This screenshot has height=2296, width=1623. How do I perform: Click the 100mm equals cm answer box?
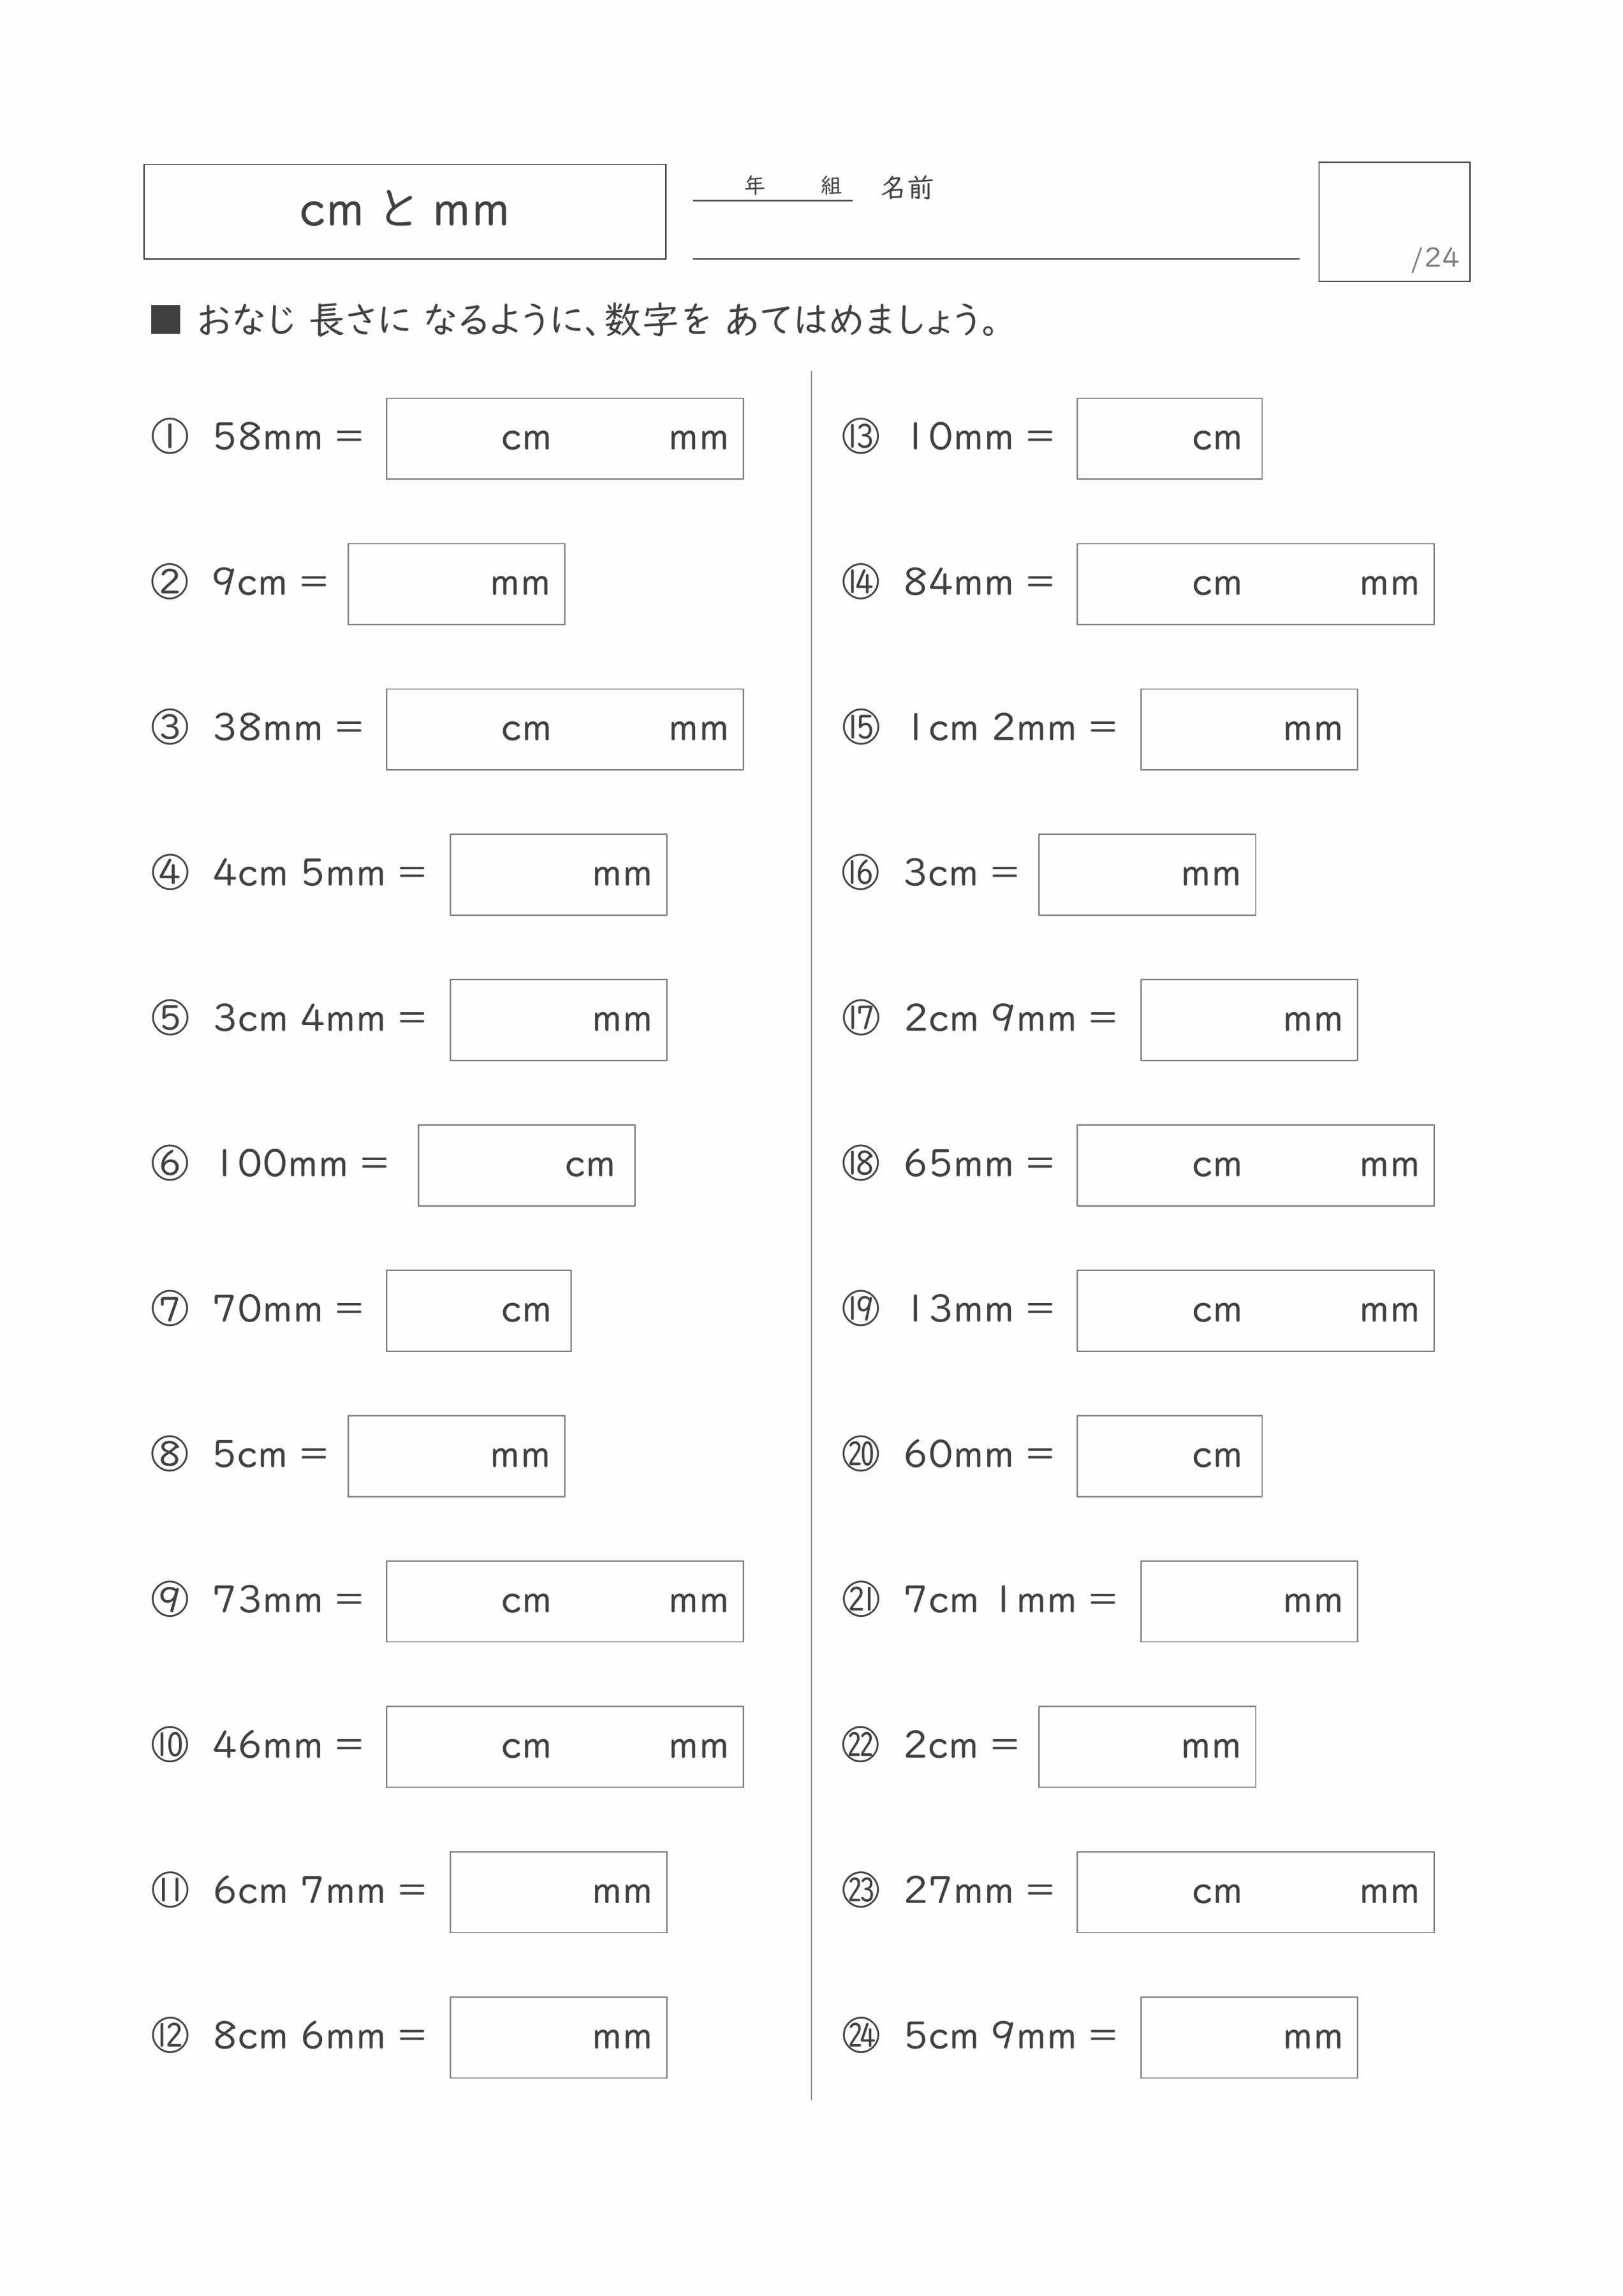click(x=526, y=1165)
